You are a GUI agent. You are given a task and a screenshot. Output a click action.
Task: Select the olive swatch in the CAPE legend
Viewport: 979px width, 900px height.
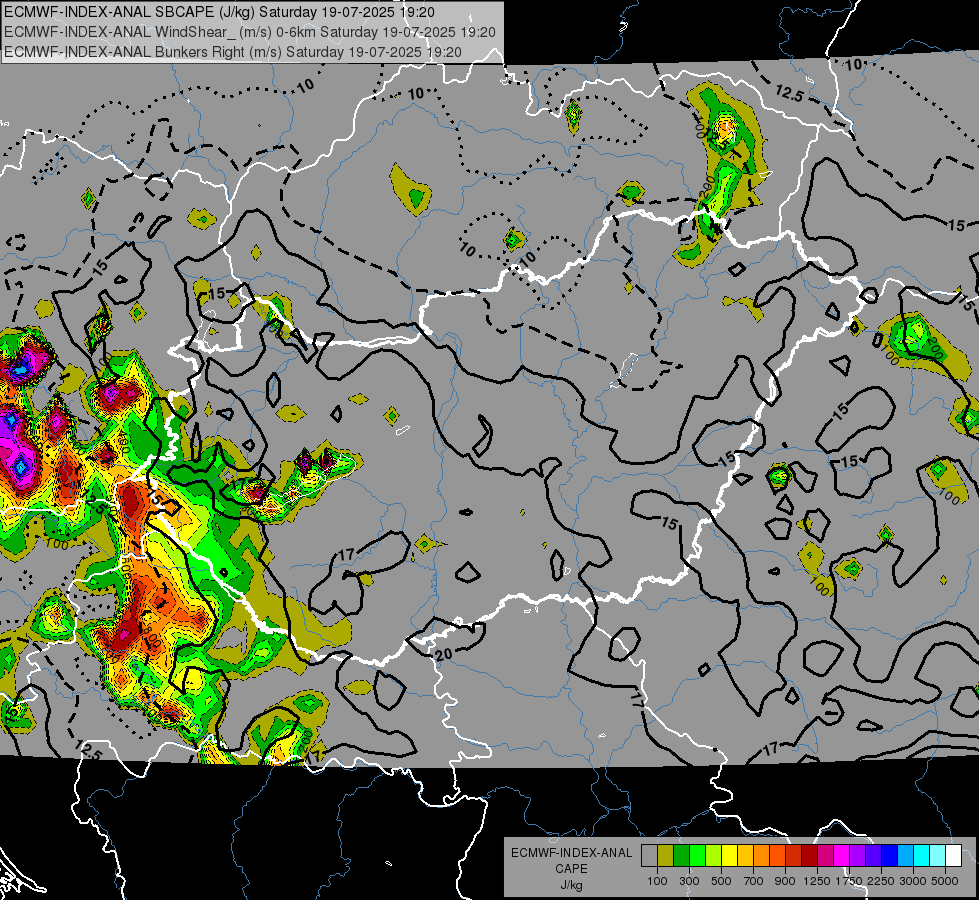(666, 855)
